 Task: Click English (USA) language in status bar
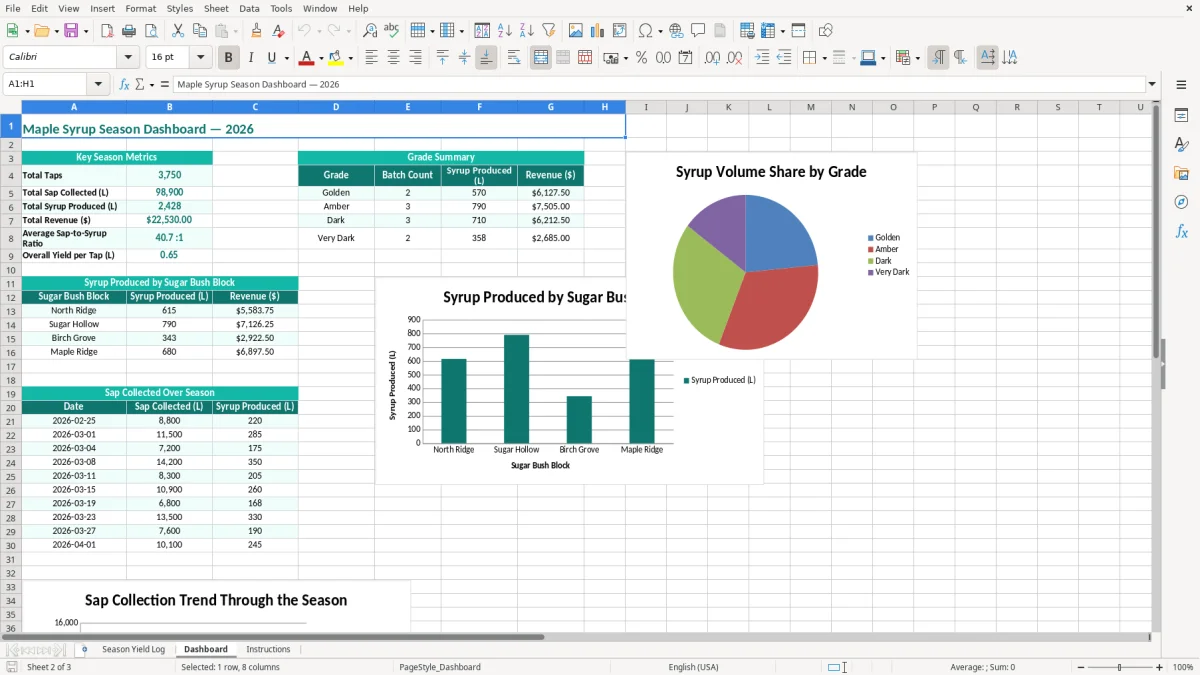click(x=693, y=667)
